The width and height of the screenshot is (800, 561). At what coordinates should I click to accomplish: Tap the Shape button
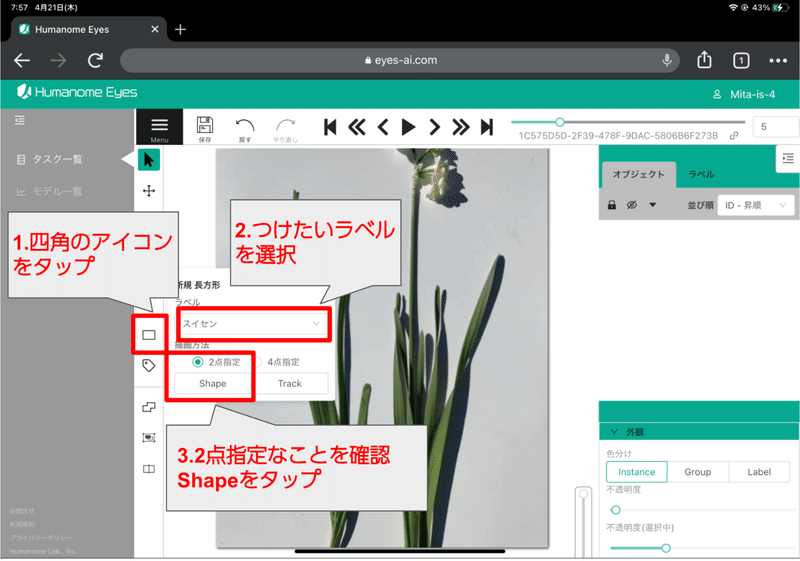[213, 384]
